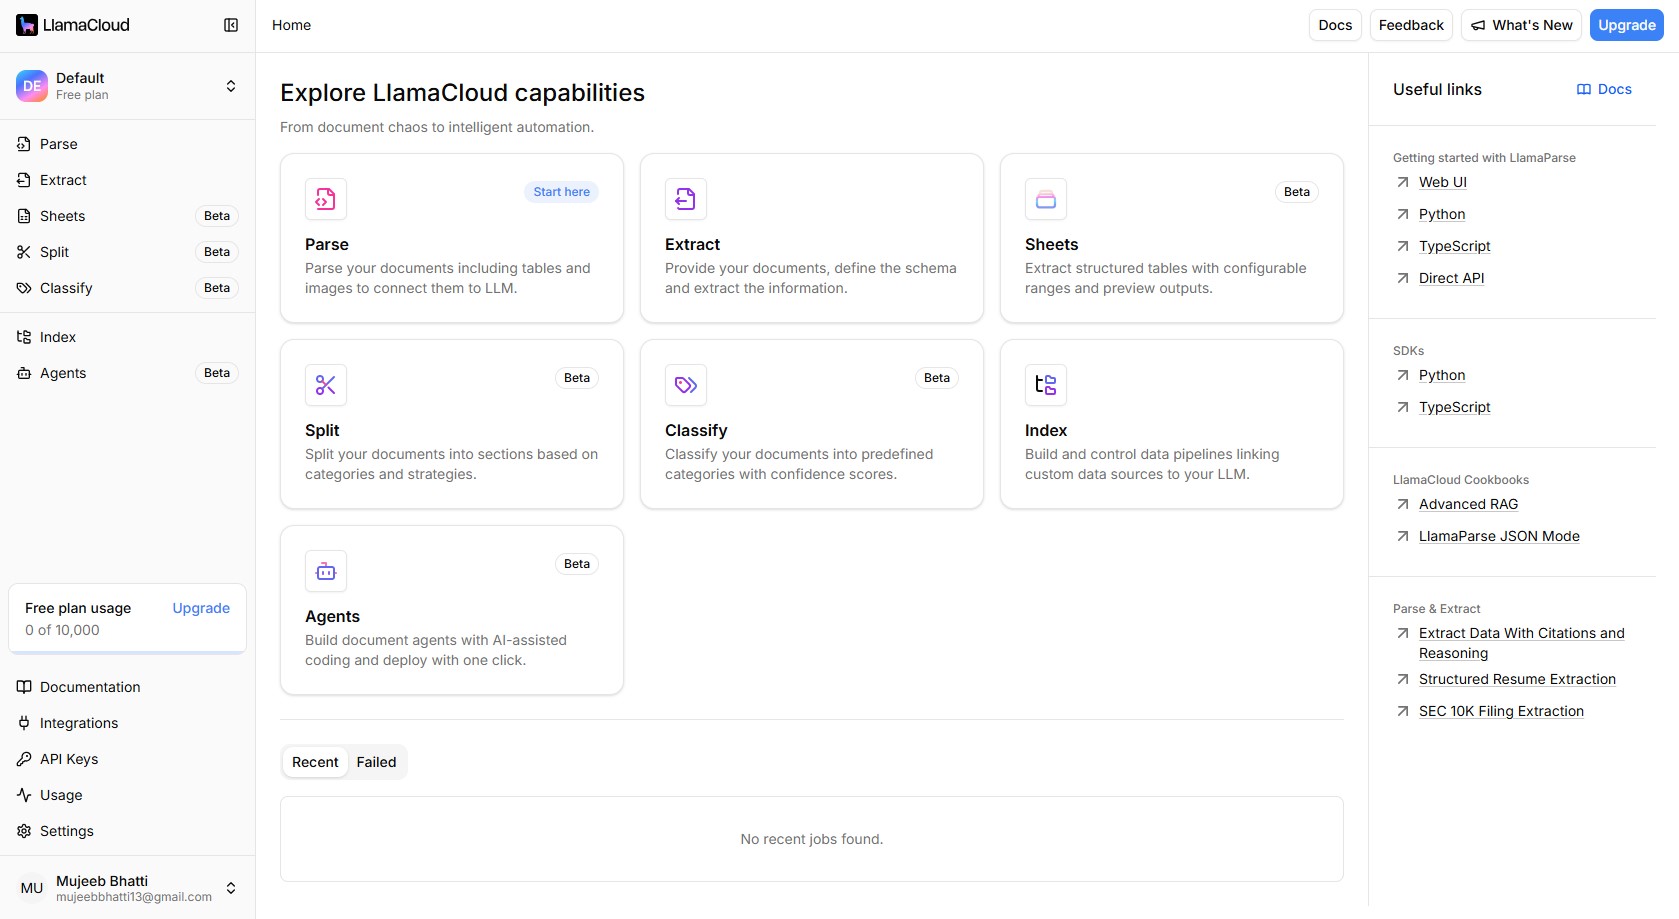Viewport: 1679px width, 919px height.
Task: Click the Upgrade link in Free plan usage
Action: pyautogui.click(x=201, y=608)
